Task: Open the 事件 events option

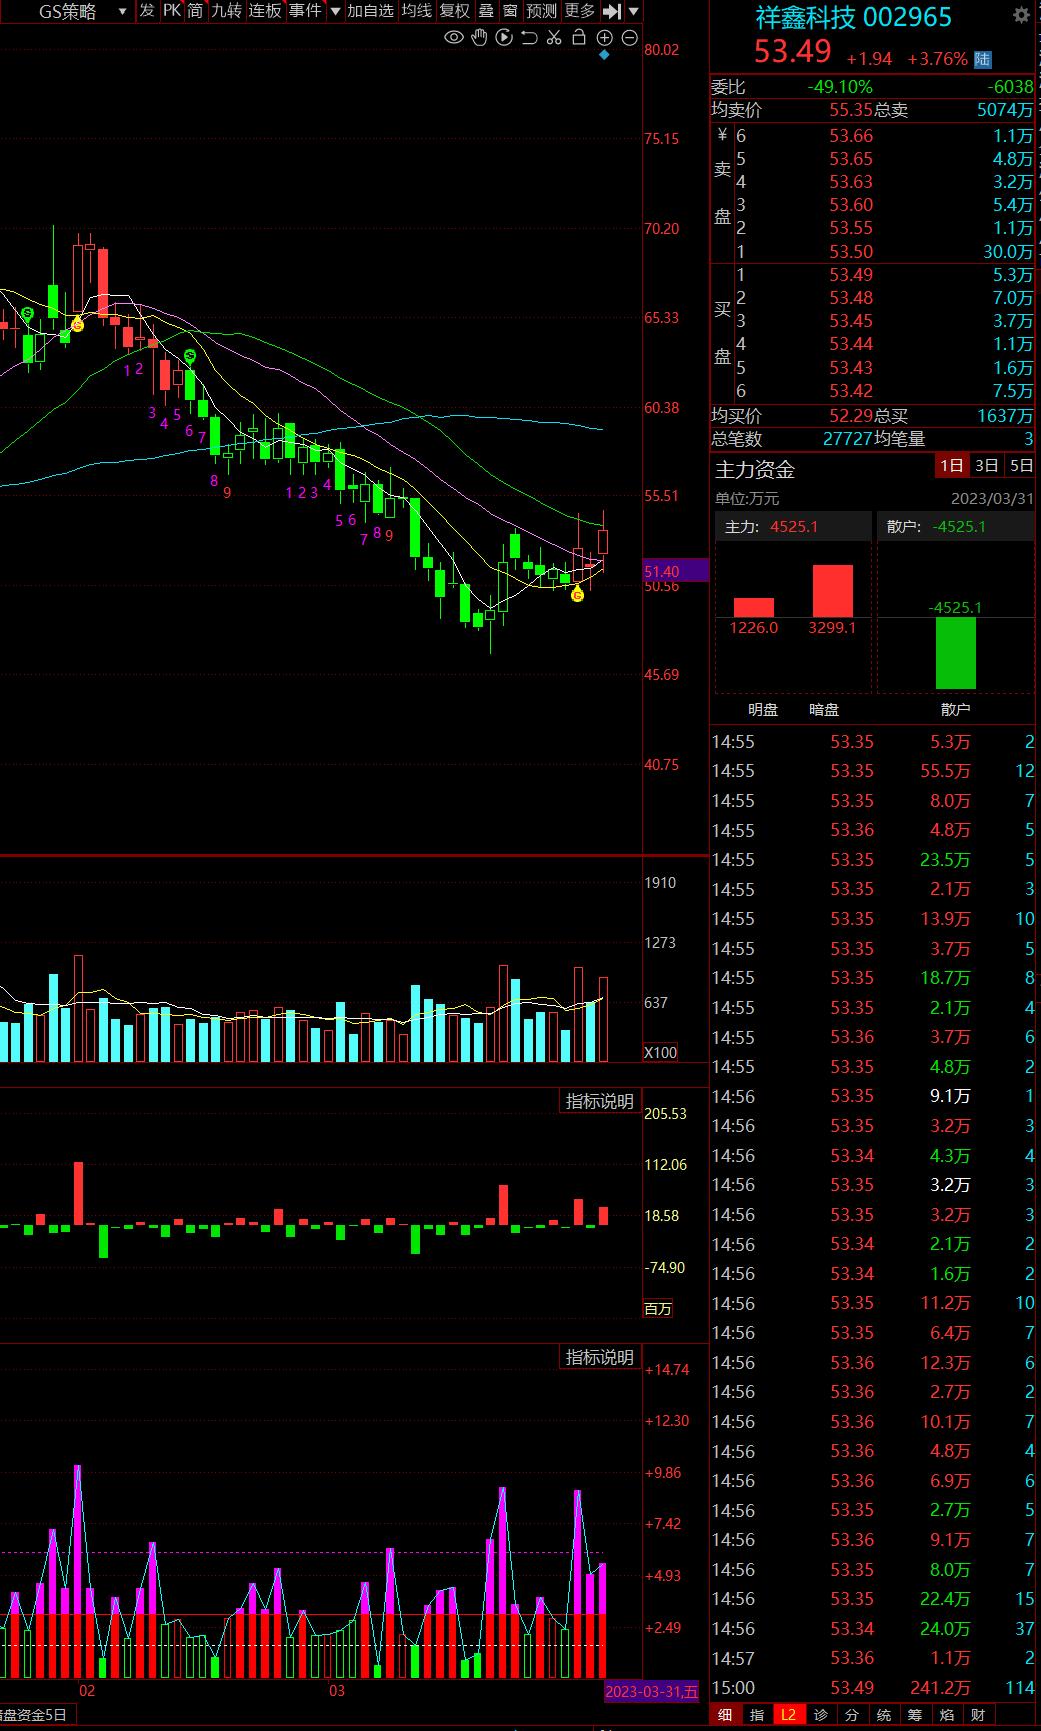Action: (305, 11)
